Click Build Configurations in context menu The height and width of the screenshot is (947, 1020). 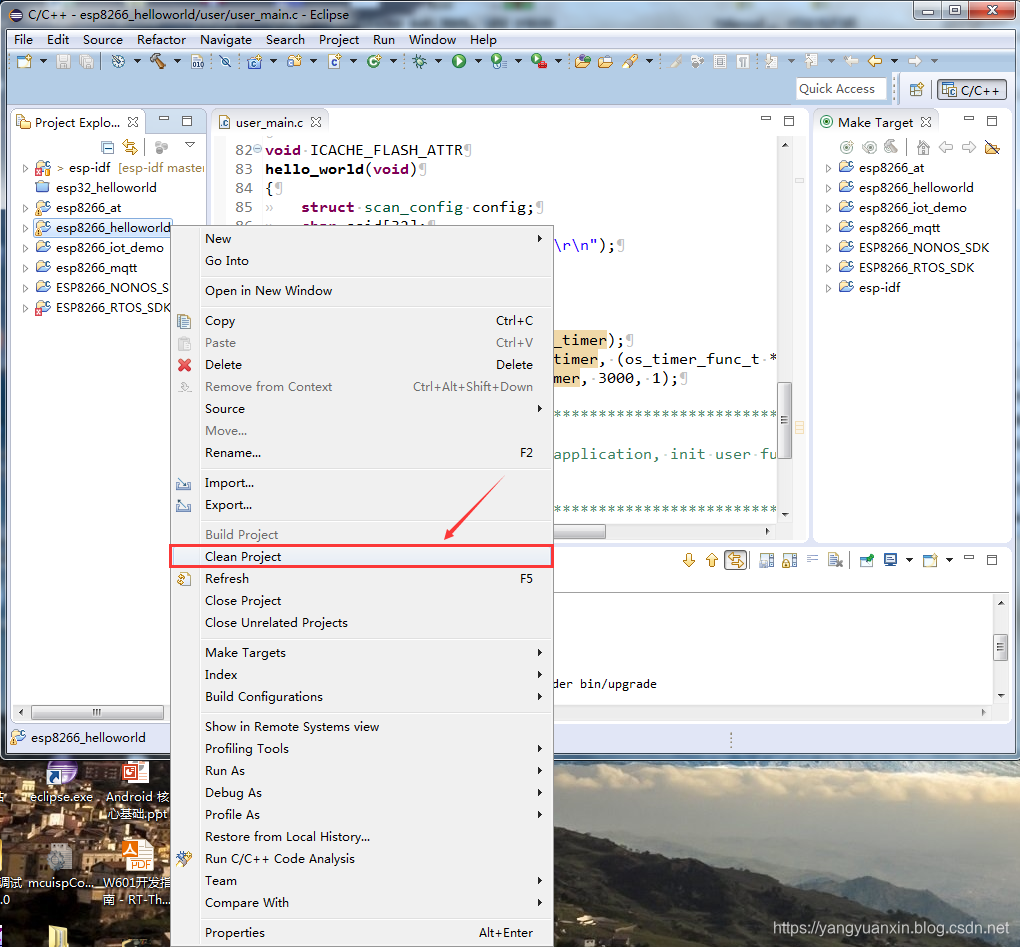361,697
